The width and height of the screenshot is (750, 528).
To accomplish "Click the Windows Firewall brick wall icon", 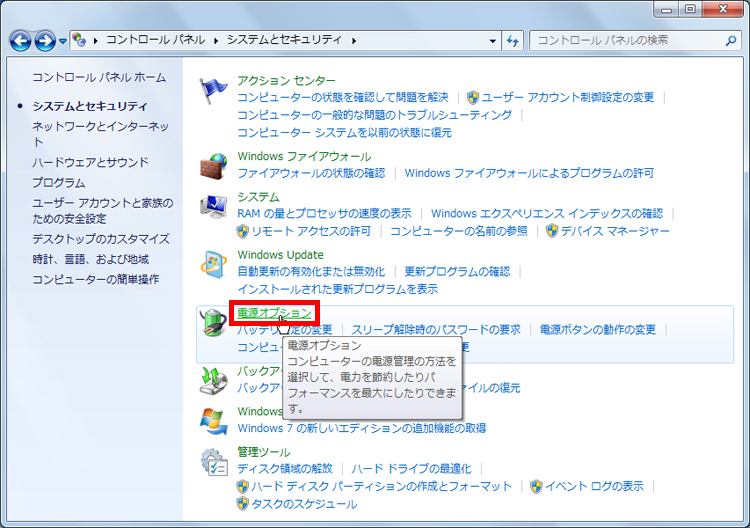I will pyautogui.click(x=213, y=166).
